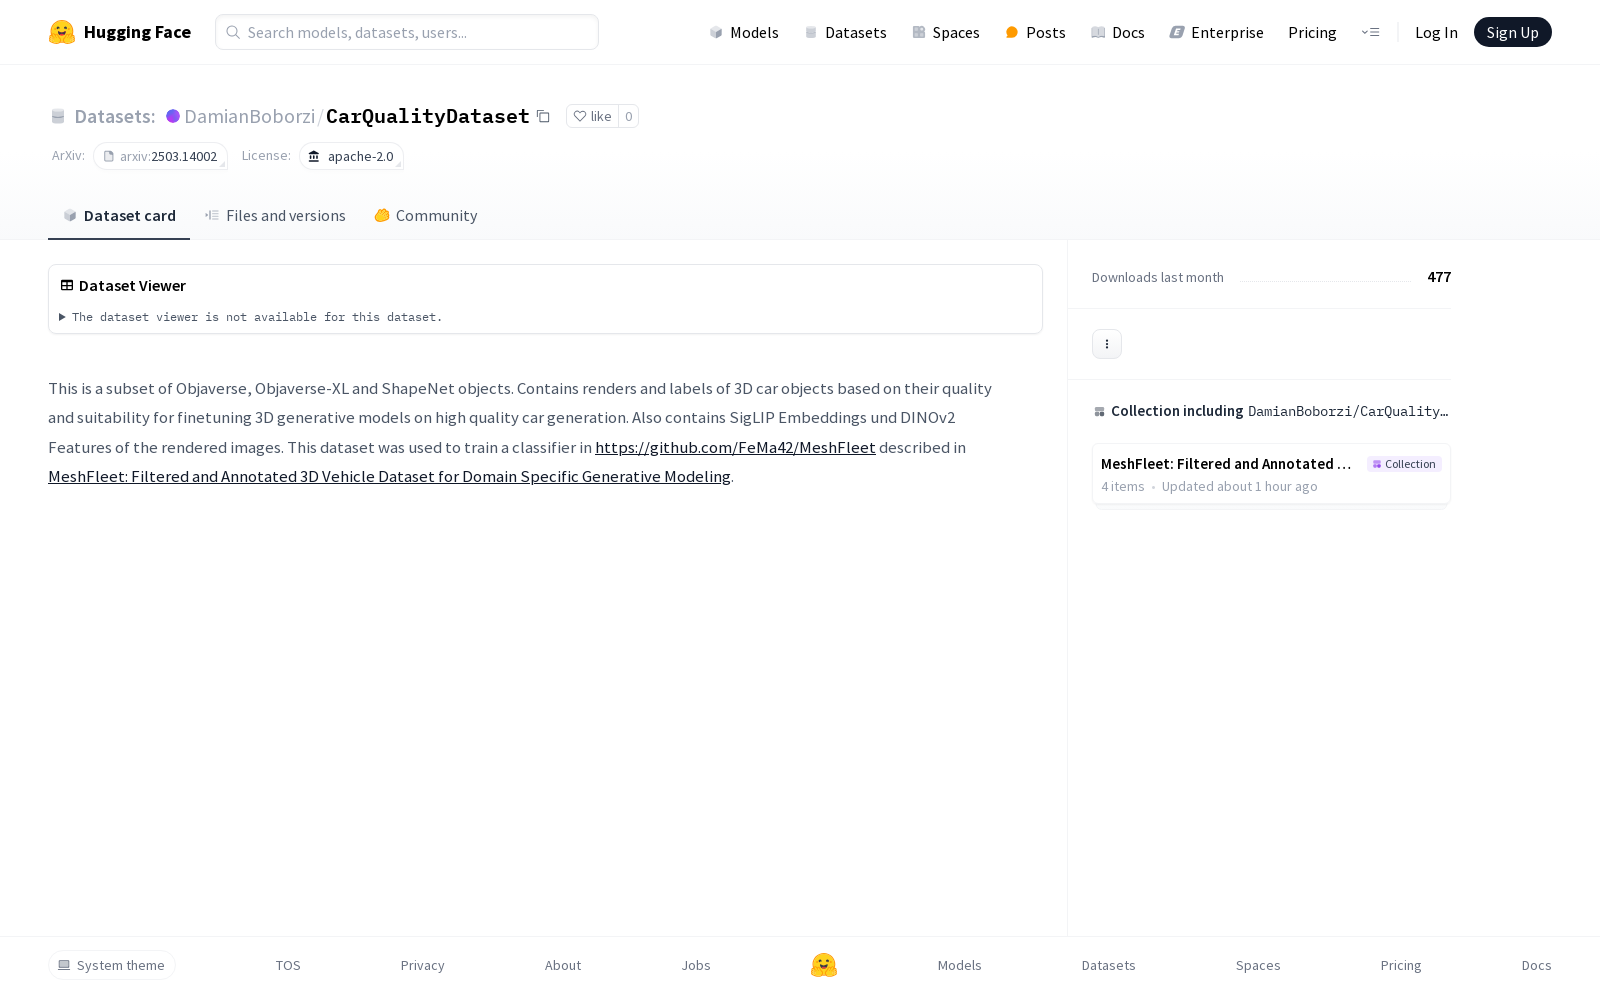Click the Hugging Face emoji in footer

coord(824,965)
